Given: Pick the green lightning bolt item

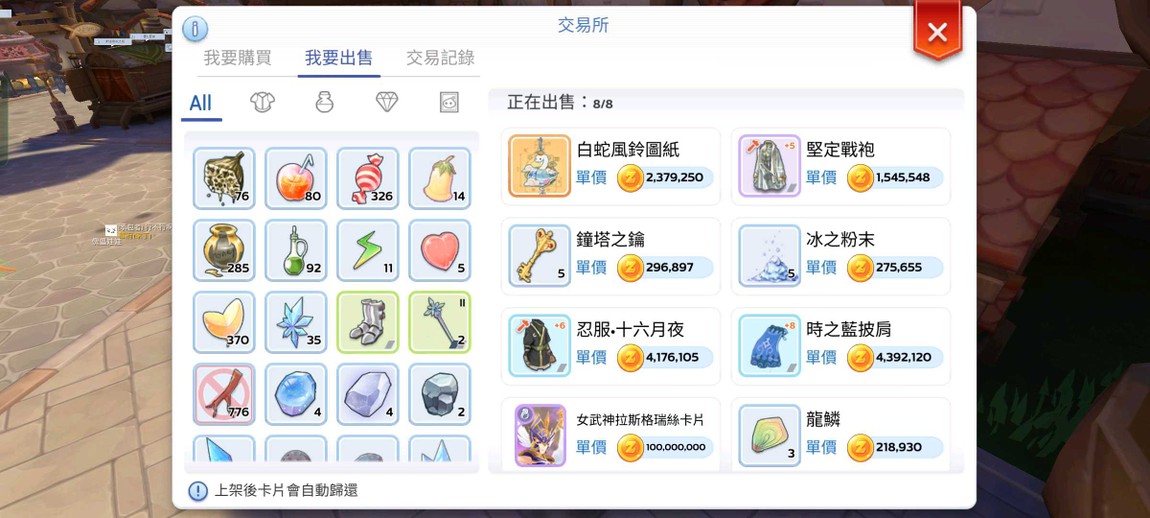Looking at the screenshot, I should point(367,250).
